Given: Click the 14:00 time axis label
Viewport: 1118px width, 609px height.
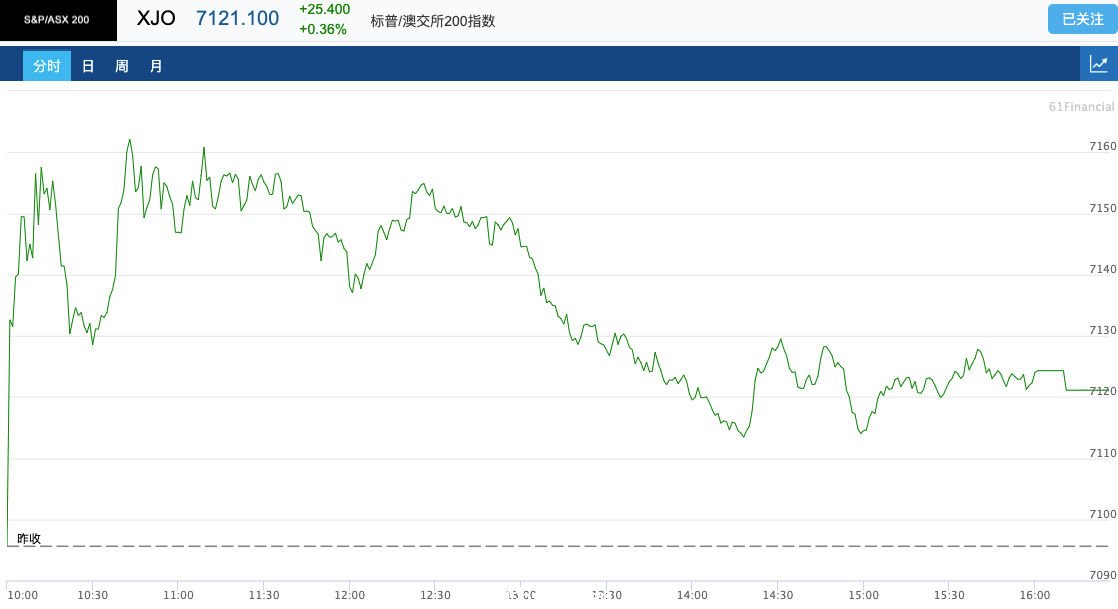Looking at the screenshot, I should point(692,595).
